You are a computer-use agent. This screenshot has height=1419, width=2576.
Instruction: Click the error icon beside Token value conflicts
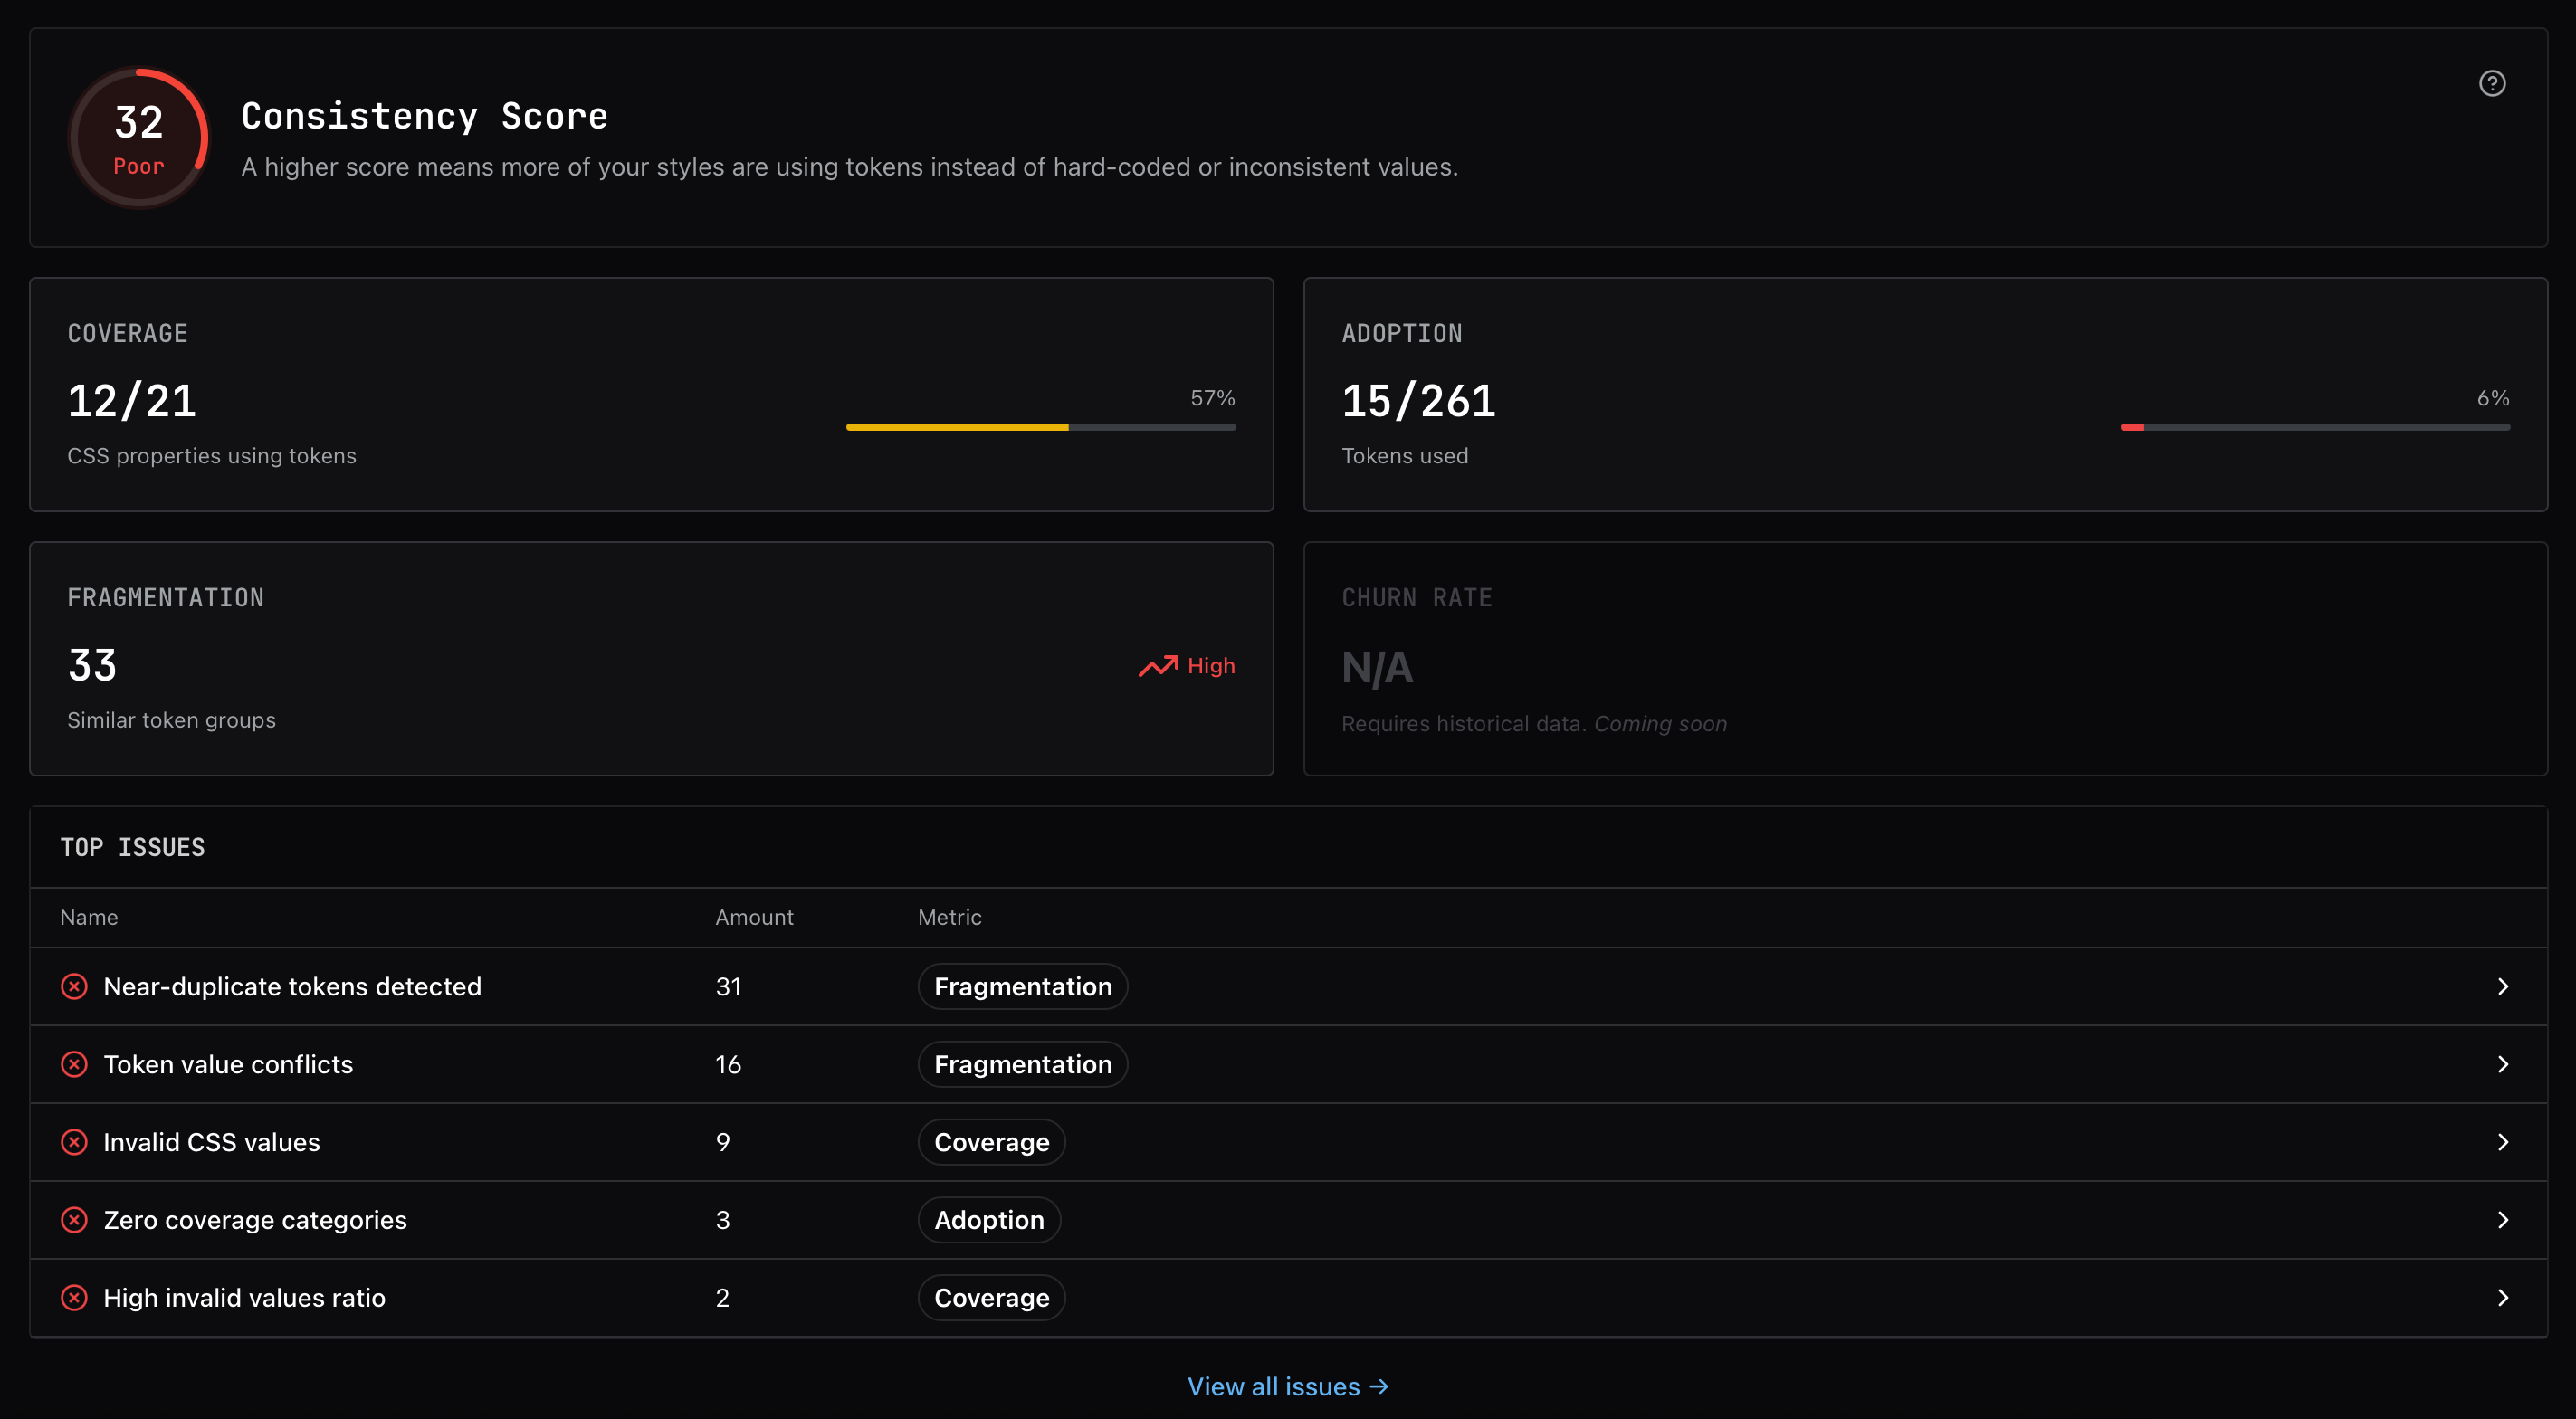74,1064
